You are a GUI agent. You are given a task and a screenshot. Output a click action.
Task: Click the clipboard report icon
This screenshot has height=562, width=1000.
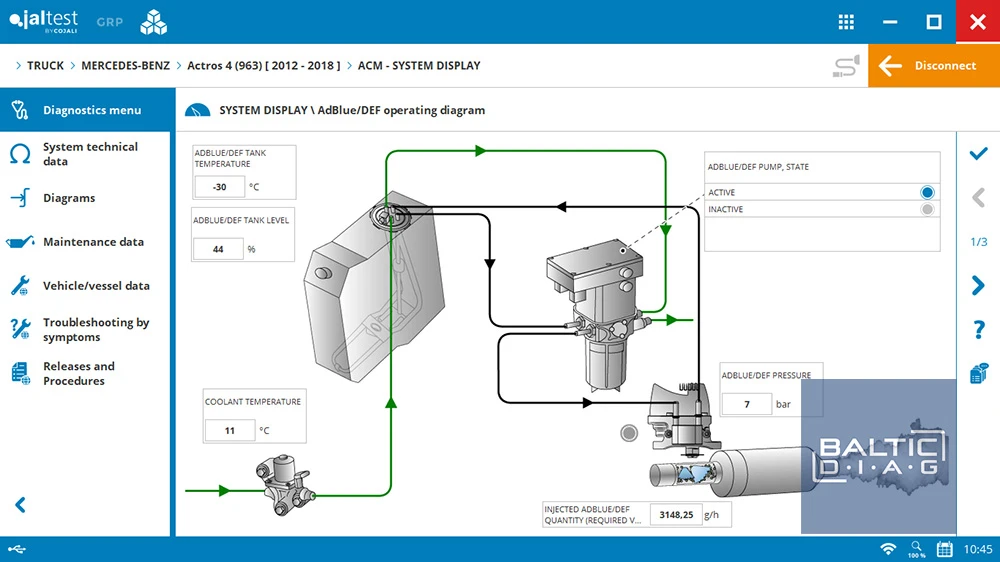(978, 373)
